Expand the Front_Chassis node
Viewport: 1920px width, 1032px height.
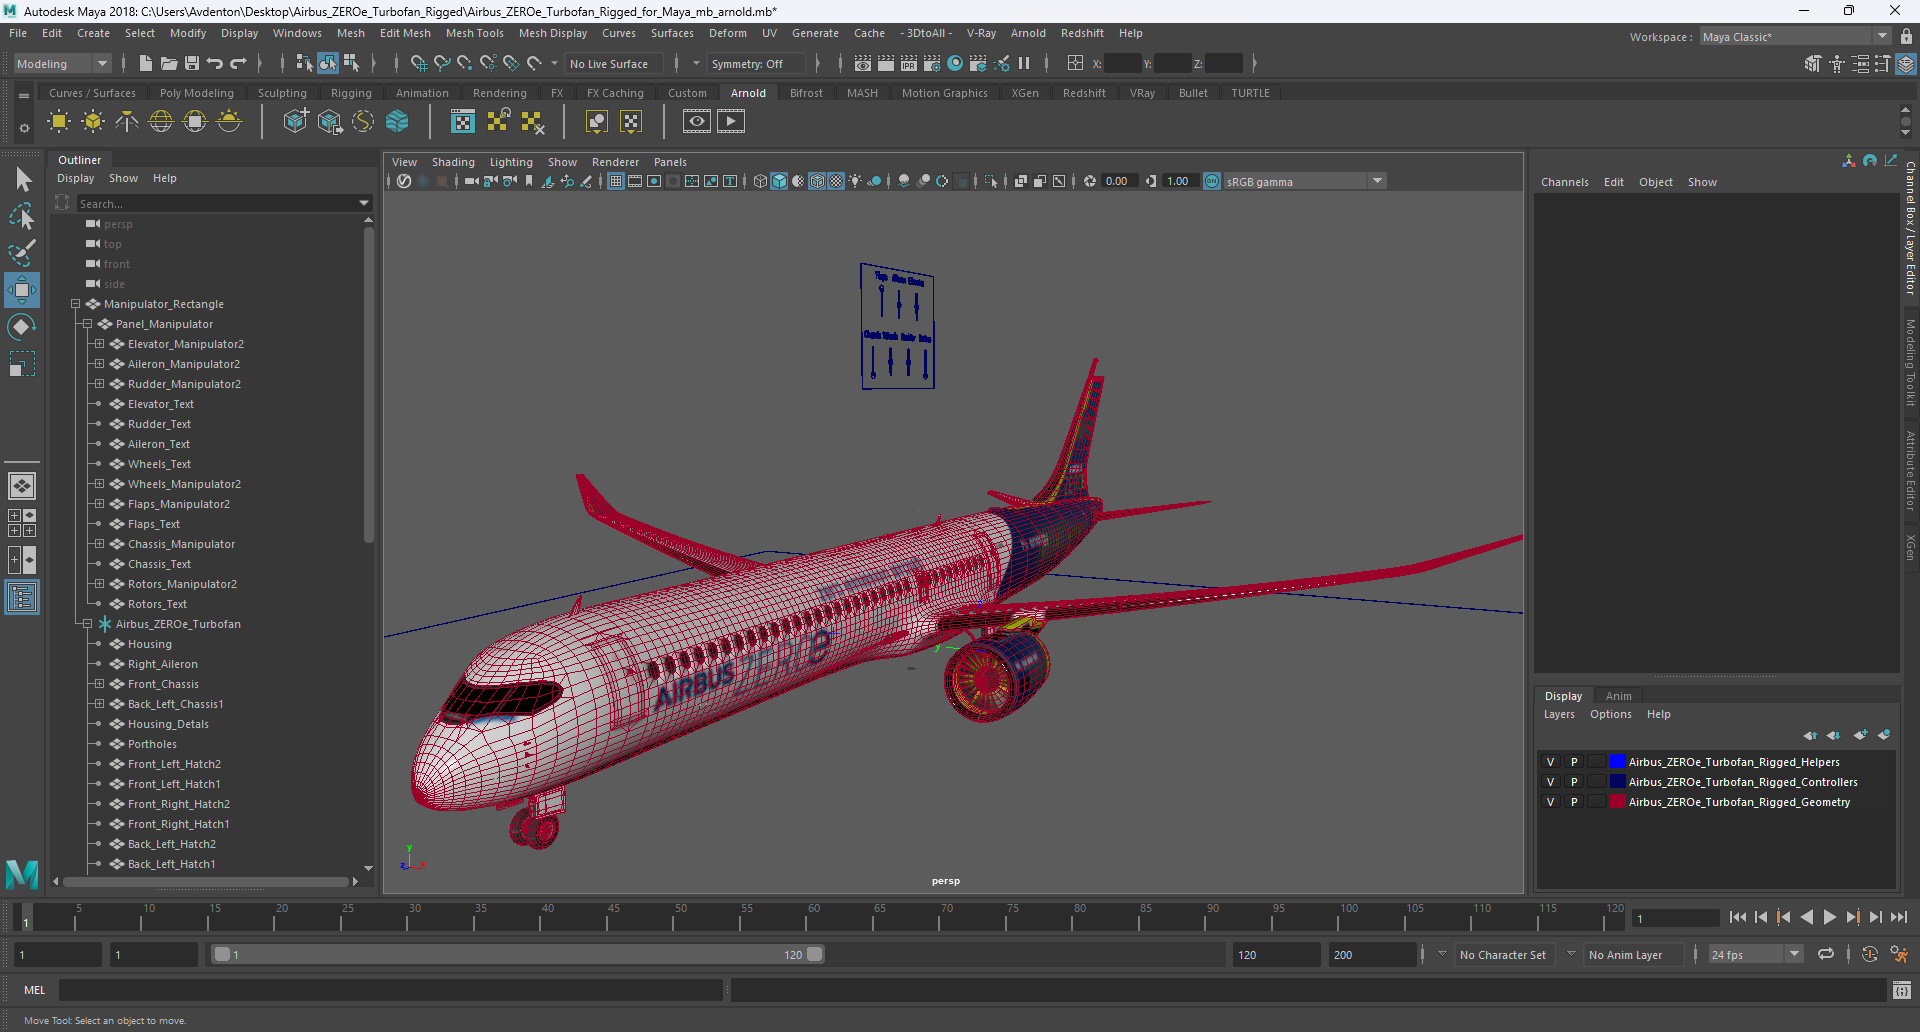pos(99,684)
